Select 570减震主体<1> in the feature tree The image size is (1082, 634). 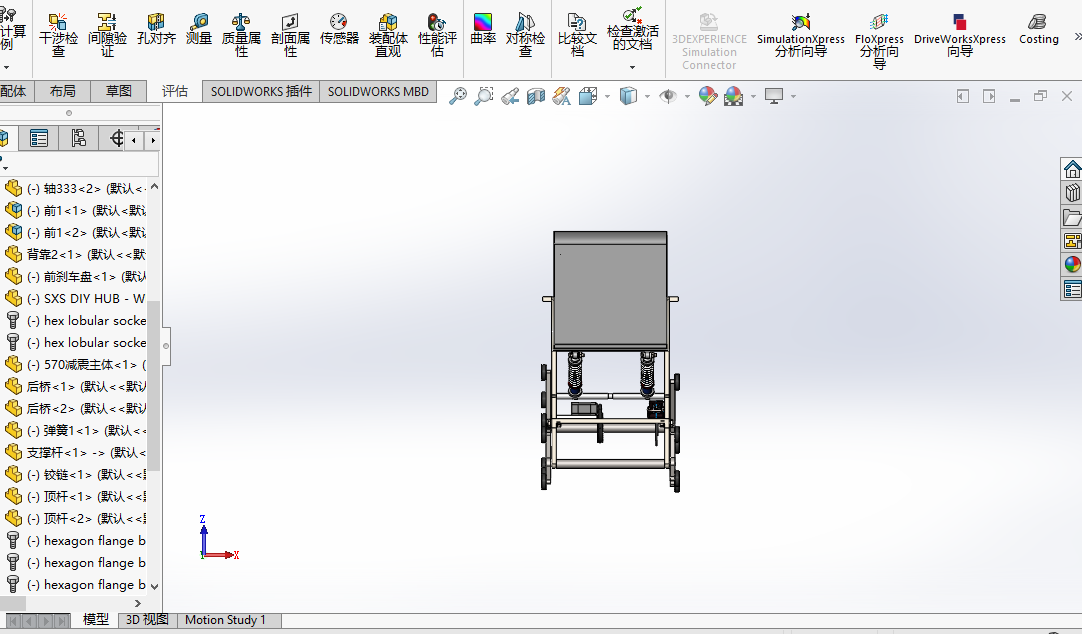click(75, 364)
